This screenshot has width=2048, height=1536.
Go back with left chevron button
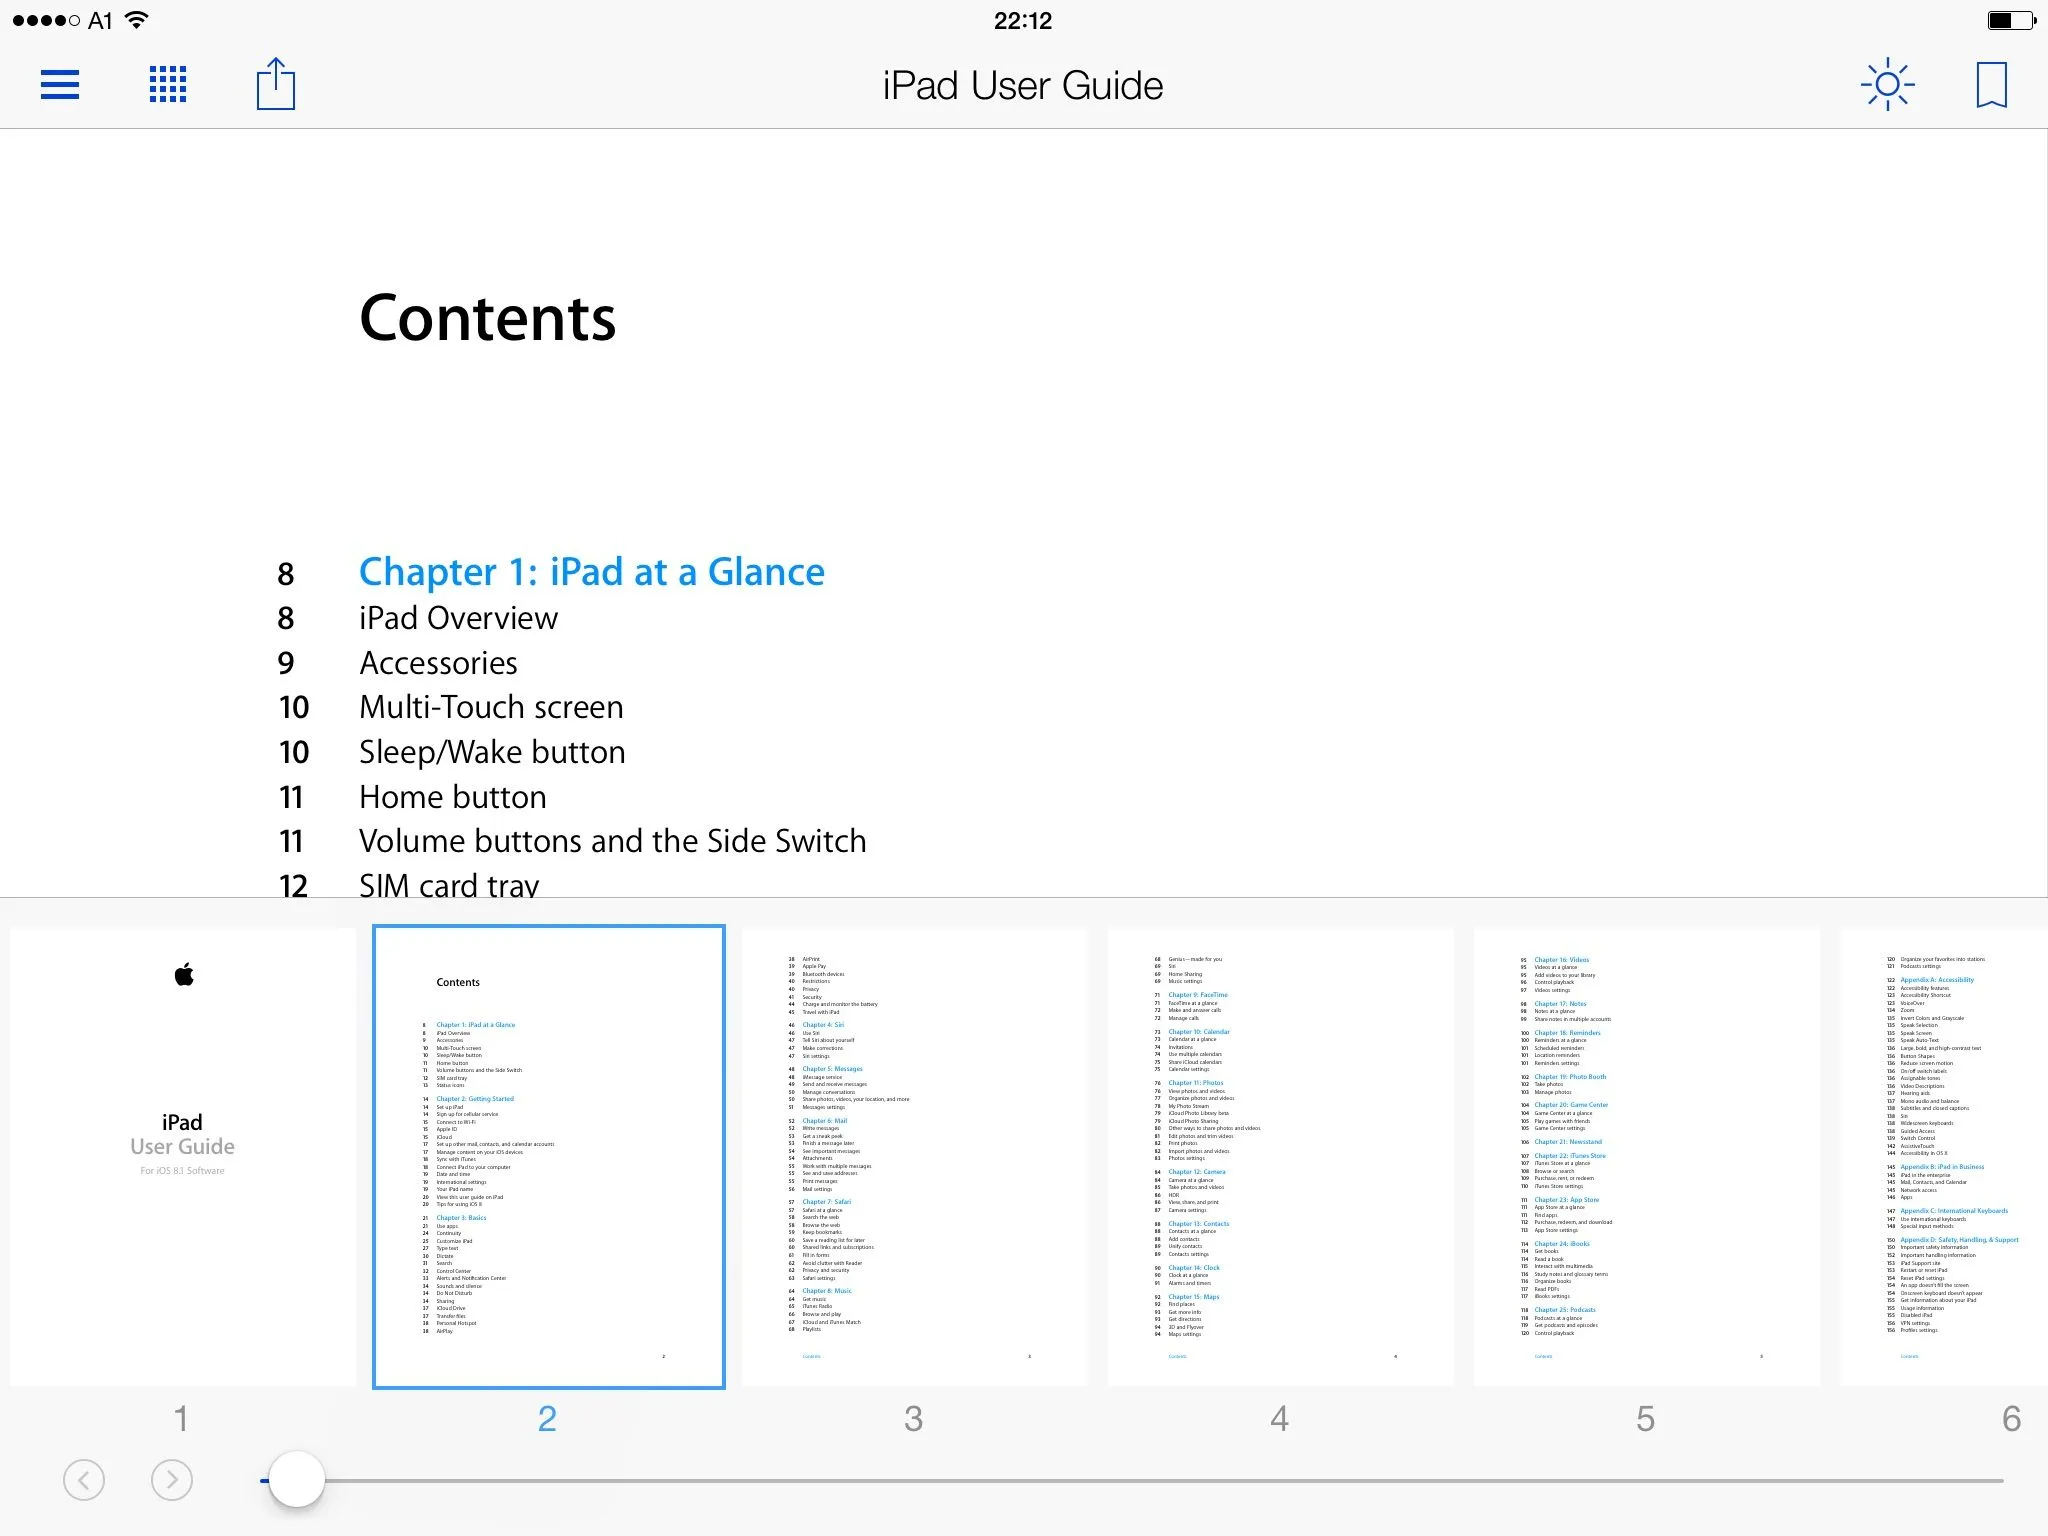tap(84, 1479)
